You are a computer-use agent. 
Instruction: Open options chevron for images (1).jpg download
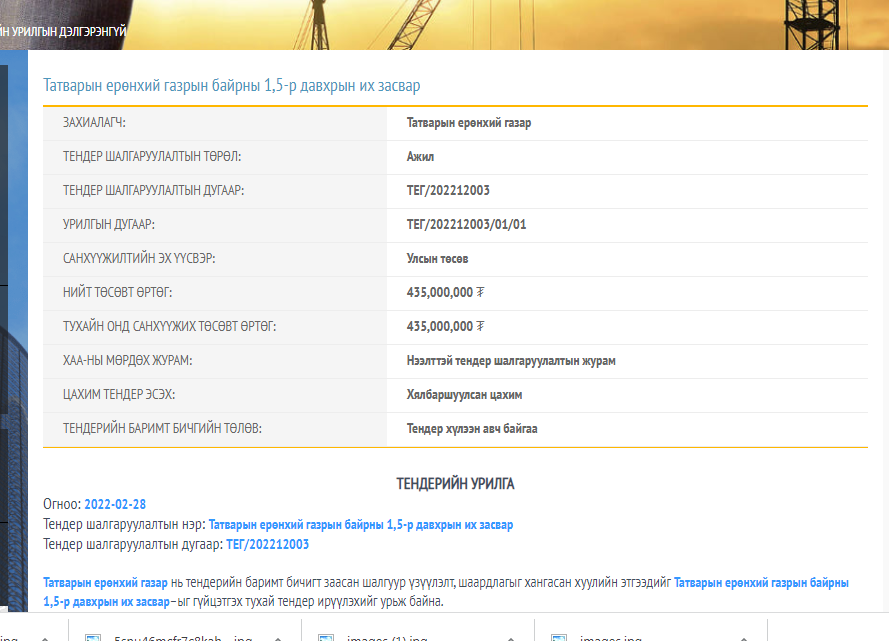click(x=508, y=636)
